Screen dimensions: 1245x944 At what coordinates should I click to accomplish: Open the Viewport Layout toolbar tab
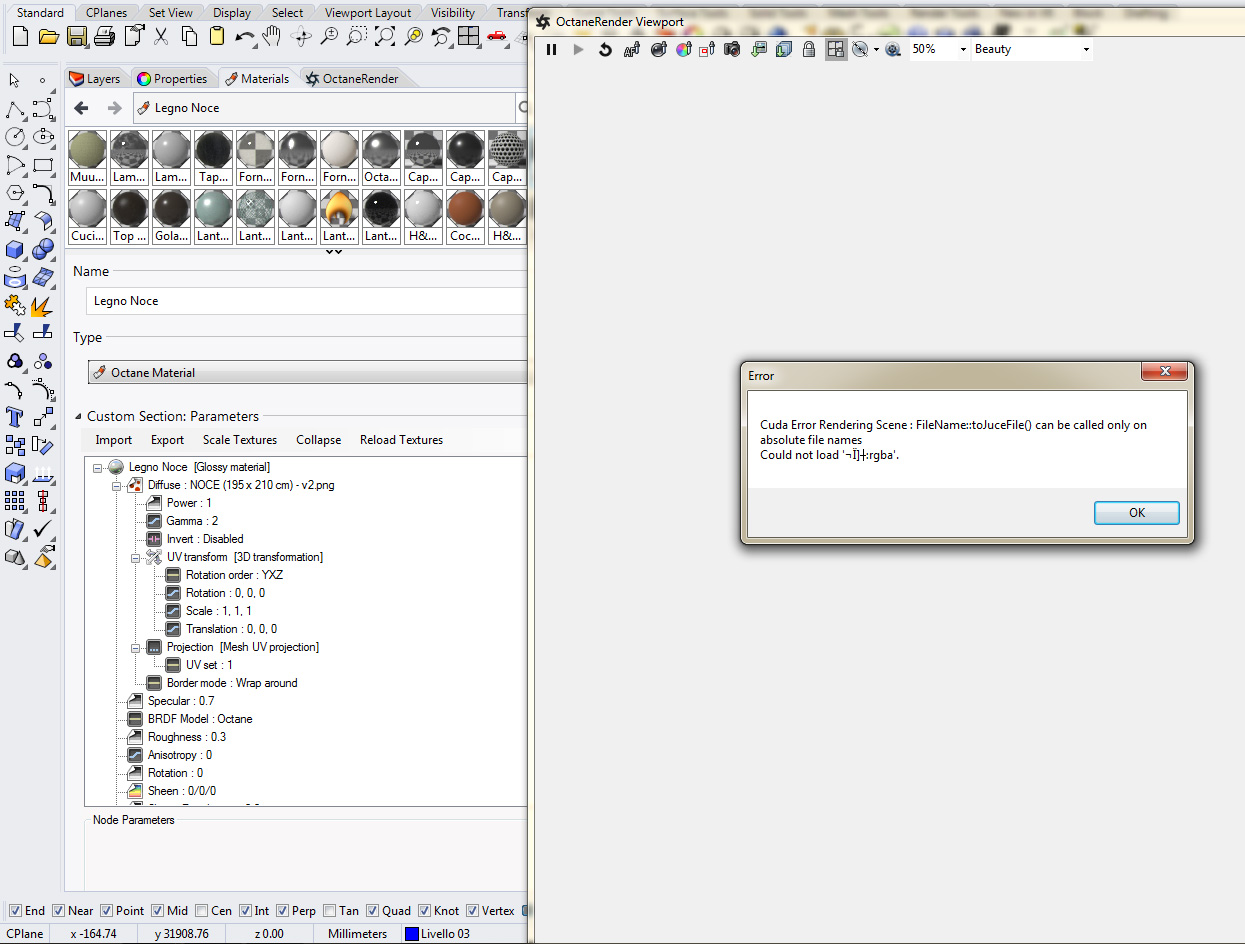click(x=368, y=13)
